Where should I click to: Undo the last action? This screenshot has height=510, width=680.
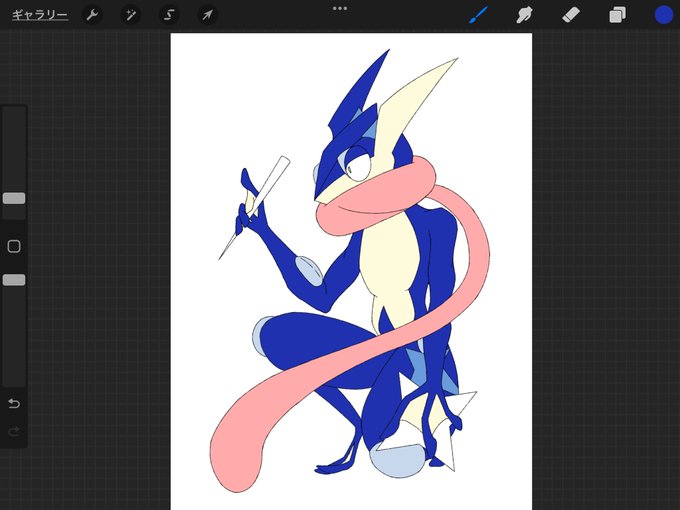click(14, 403)
